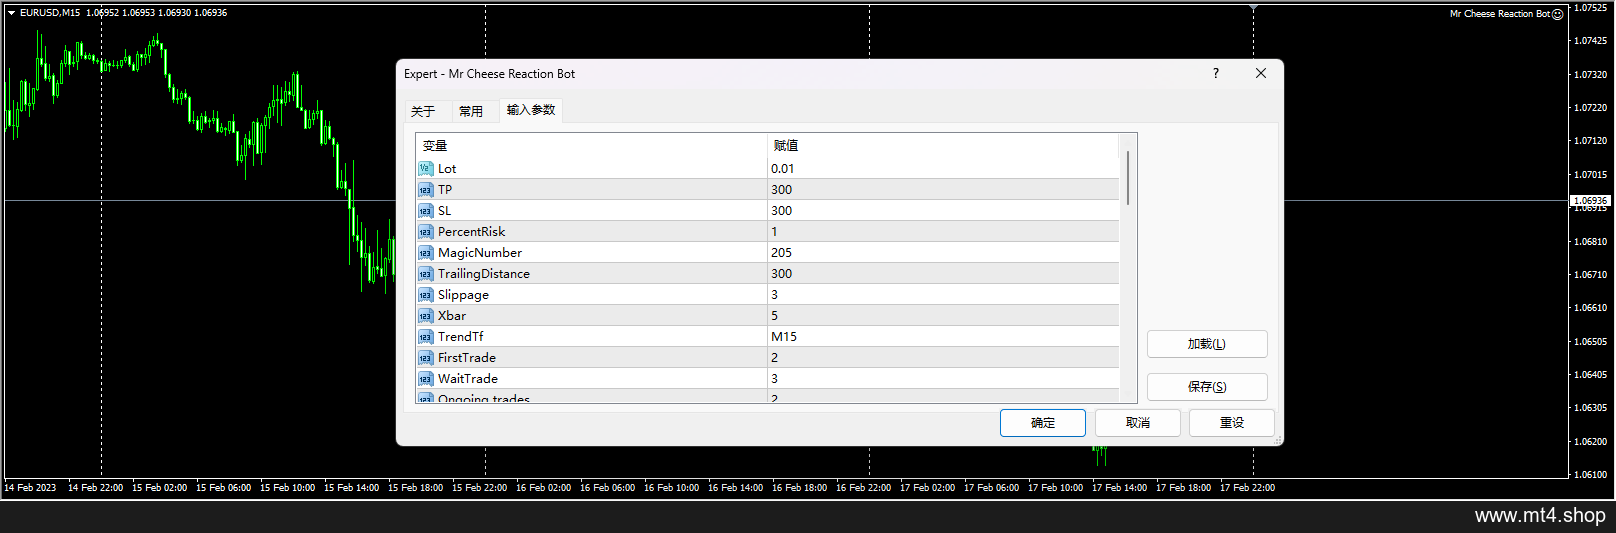Cancel with the 取消 button
Image resolution: width=1616 pixels, height=533 pixels.
[x=1138, y=423]
